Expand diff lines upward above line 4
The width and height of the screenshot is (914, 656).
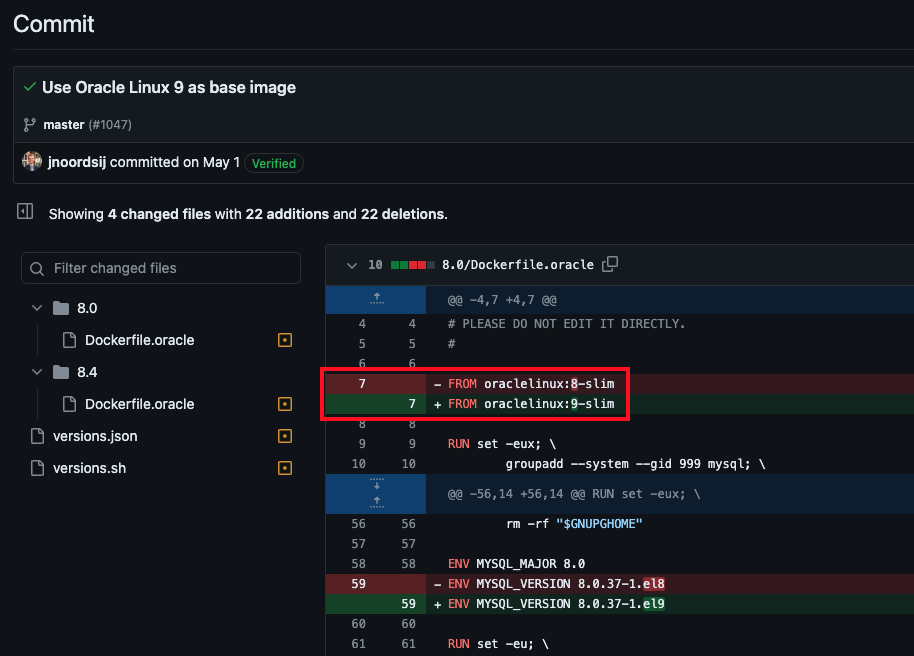click(x=377, y=299)
